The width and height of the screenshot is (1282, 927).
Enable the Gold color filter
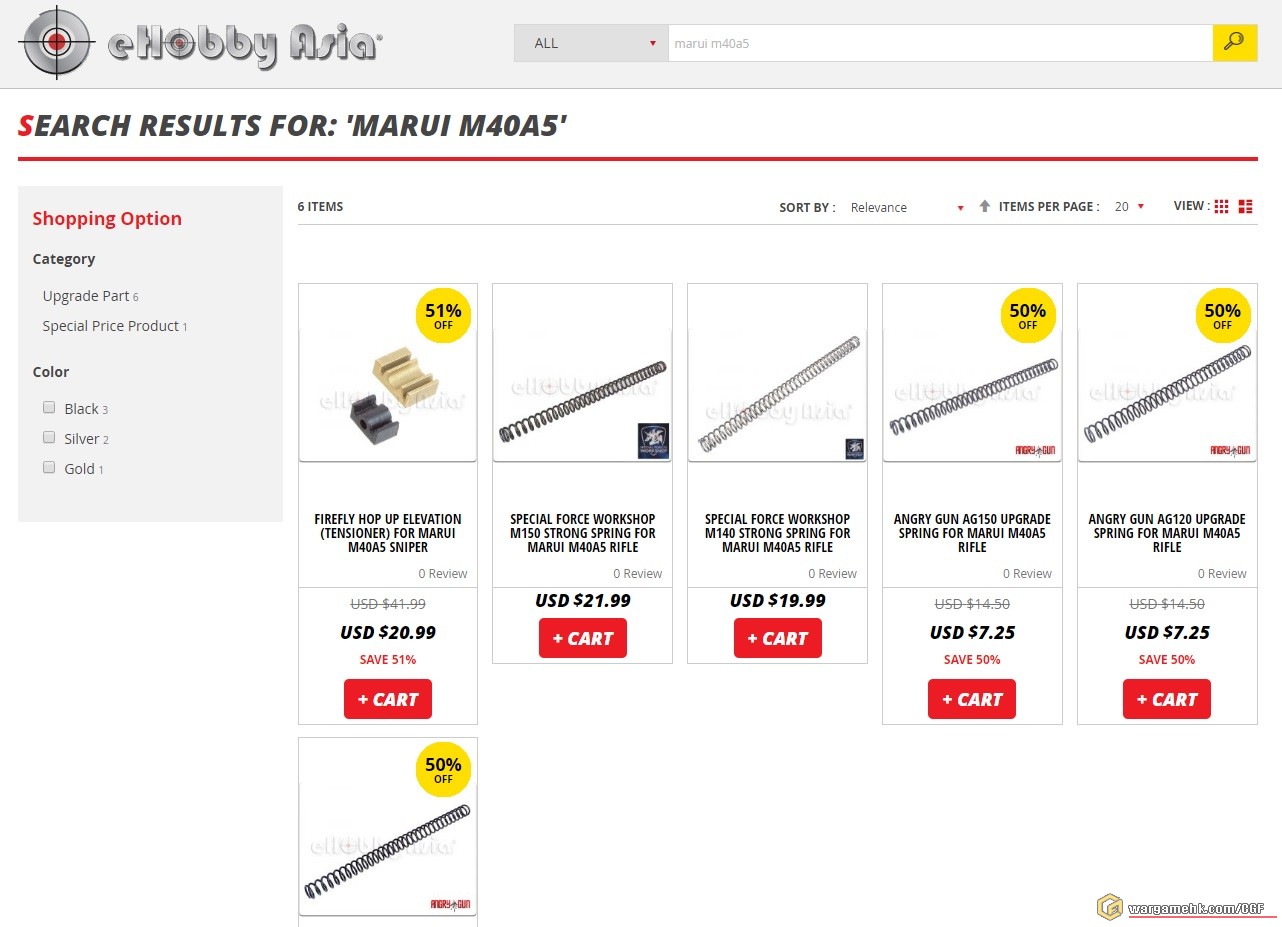tap(49, 467)
